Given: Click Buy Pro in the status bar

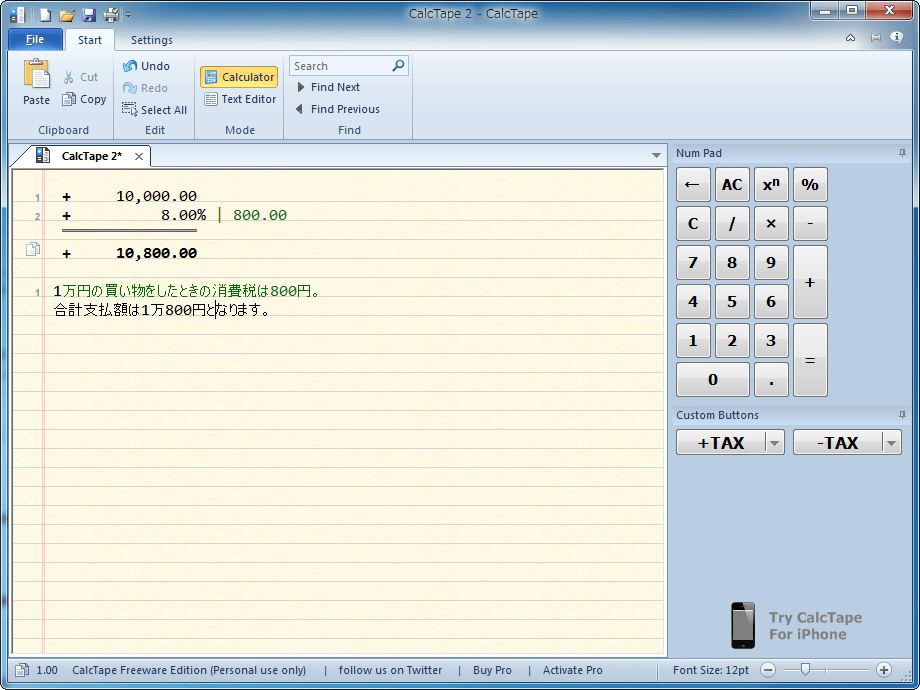Looking at the screenshot, I should 492,670.
